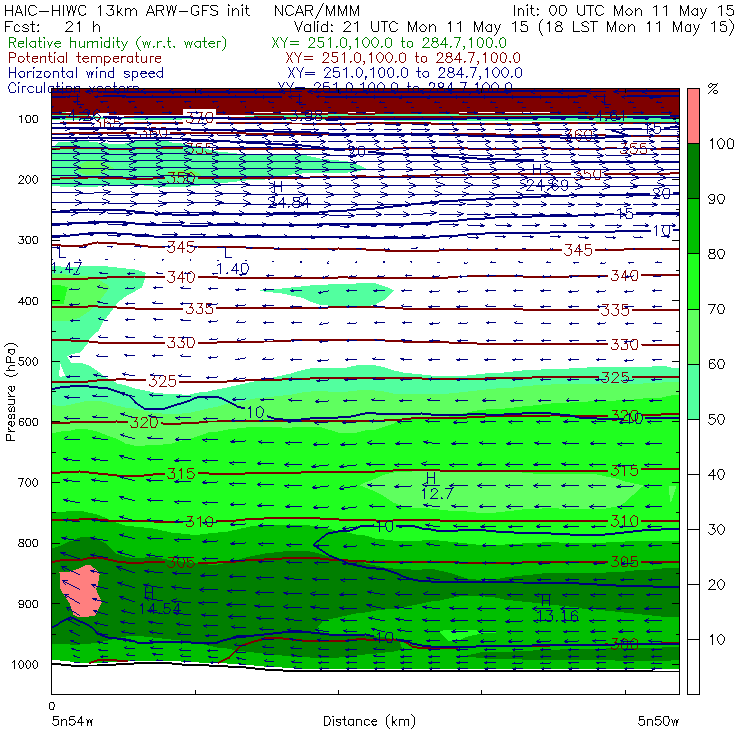The image size is (740, 740).
Task: Click 'Init: 00 UTC Mon 11 May 15' text
Action: tap(623, 10)
